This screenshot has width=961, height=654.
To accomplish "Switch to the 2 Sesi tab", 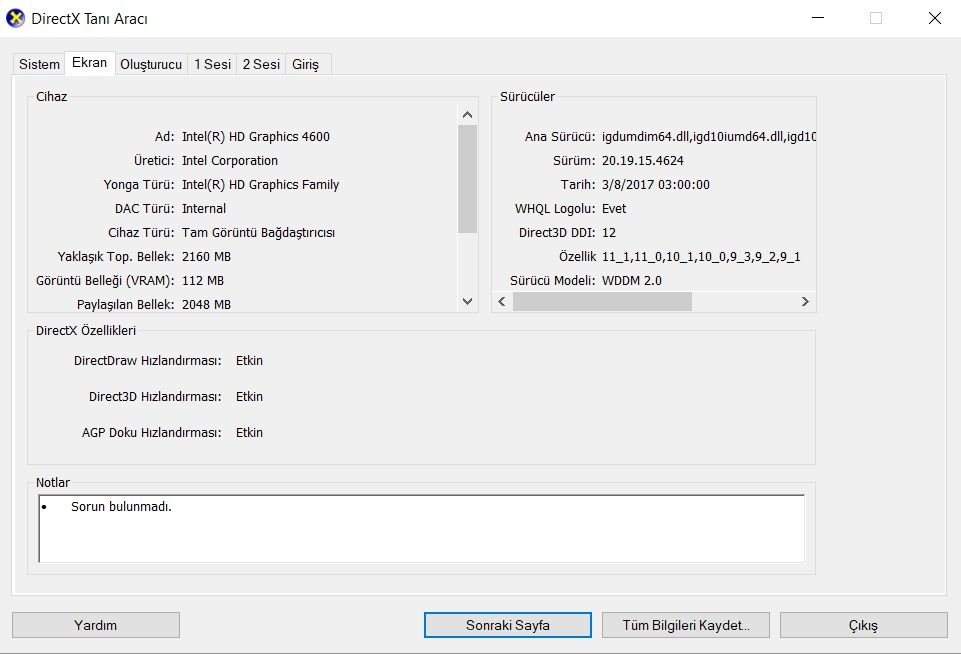I will tap(261, 64).
